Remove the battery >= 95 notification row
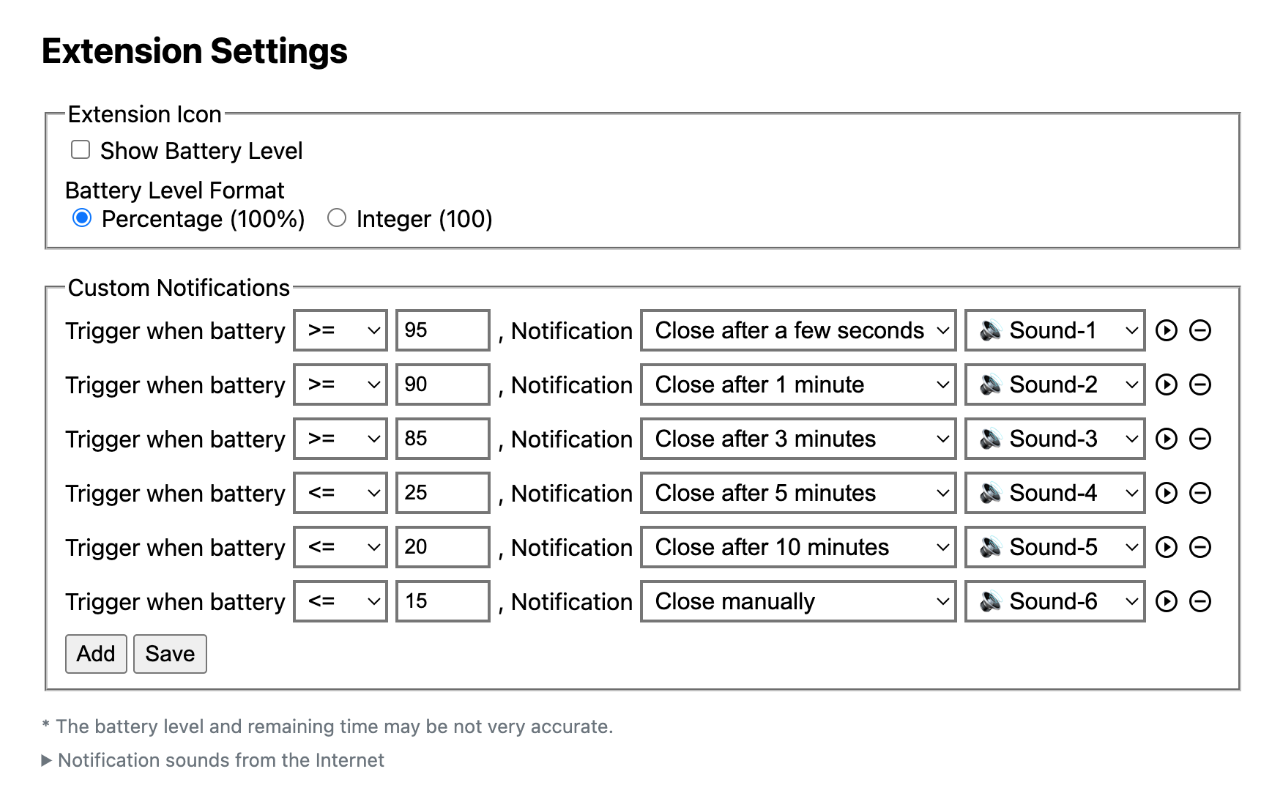Viewport: 1280px width, 800px height. click(1200, 331)
